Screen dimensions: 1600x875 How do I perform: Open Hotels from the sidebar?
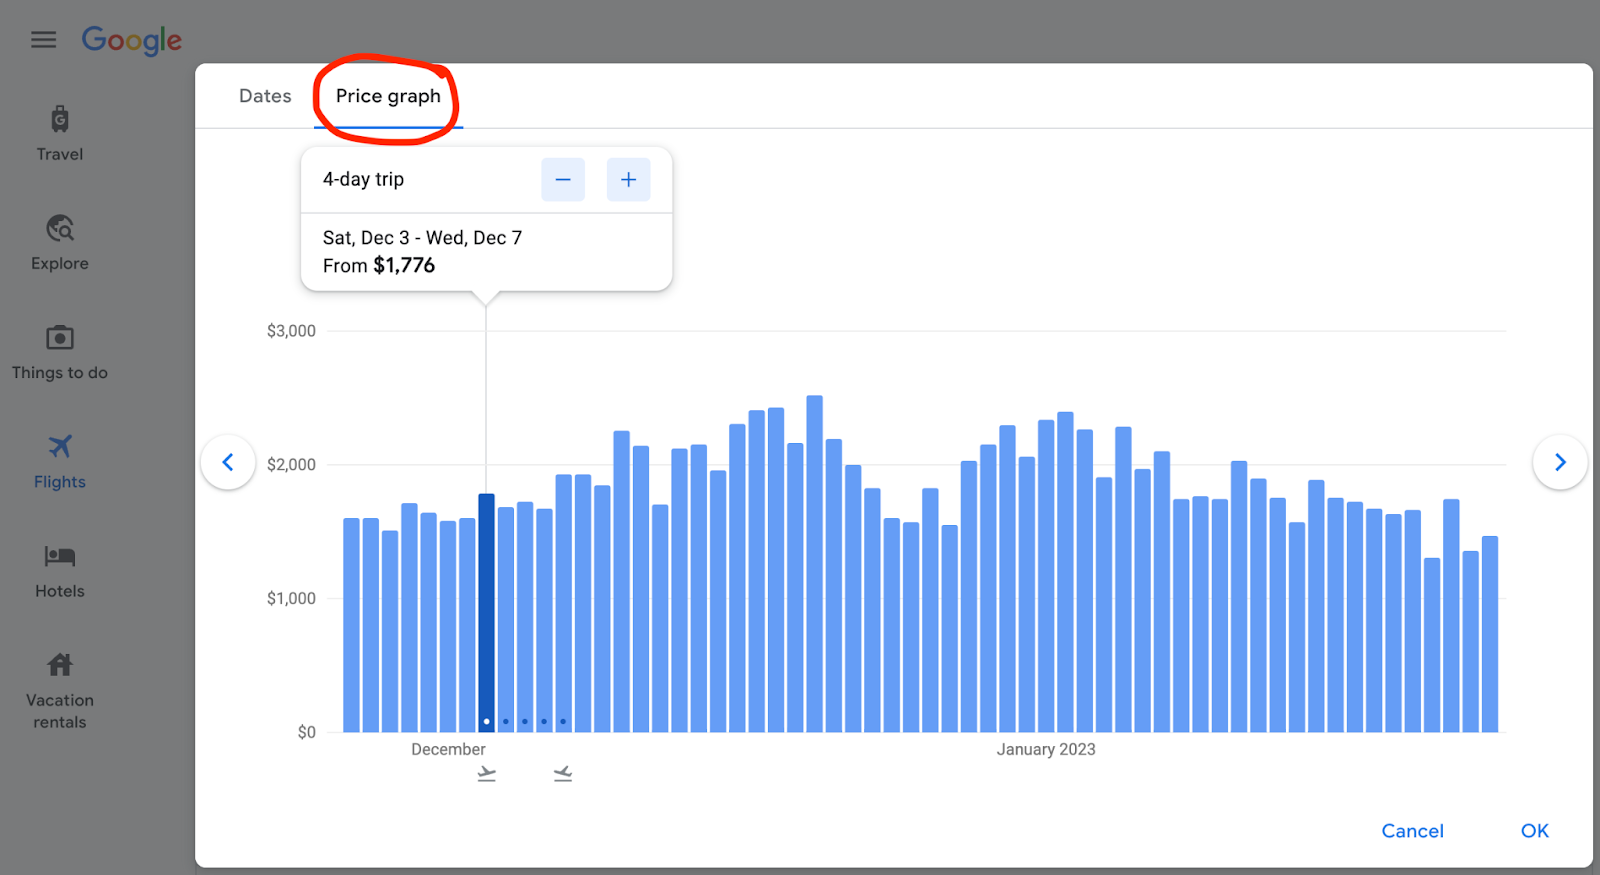point(60,571)
